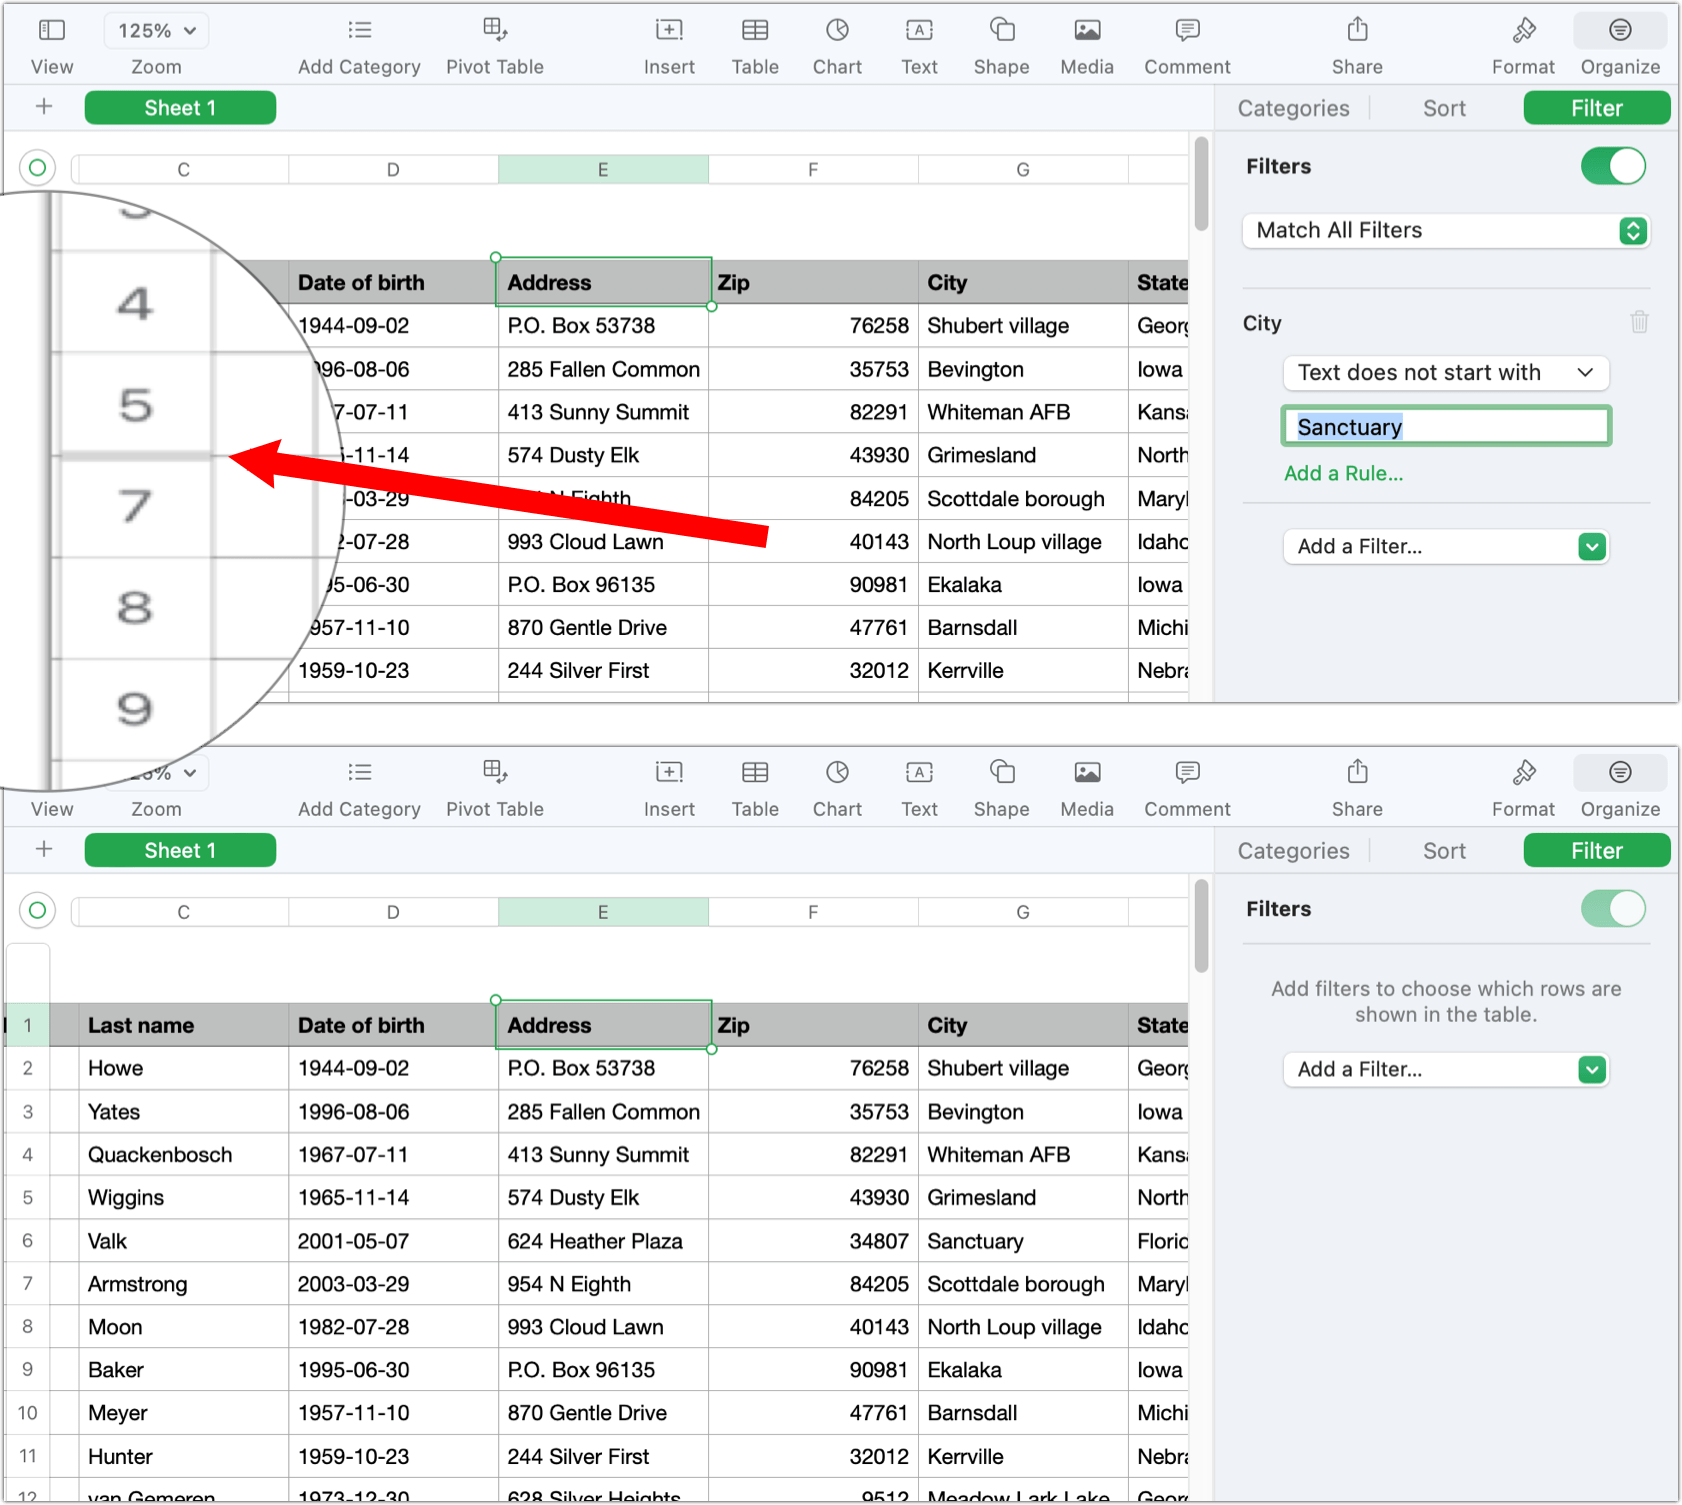Image resolution: width=1682 pixels, height=1505 pixels.
Task: Toggle Filters switch above the empty filters message
Action: (x=1612, y=909)
